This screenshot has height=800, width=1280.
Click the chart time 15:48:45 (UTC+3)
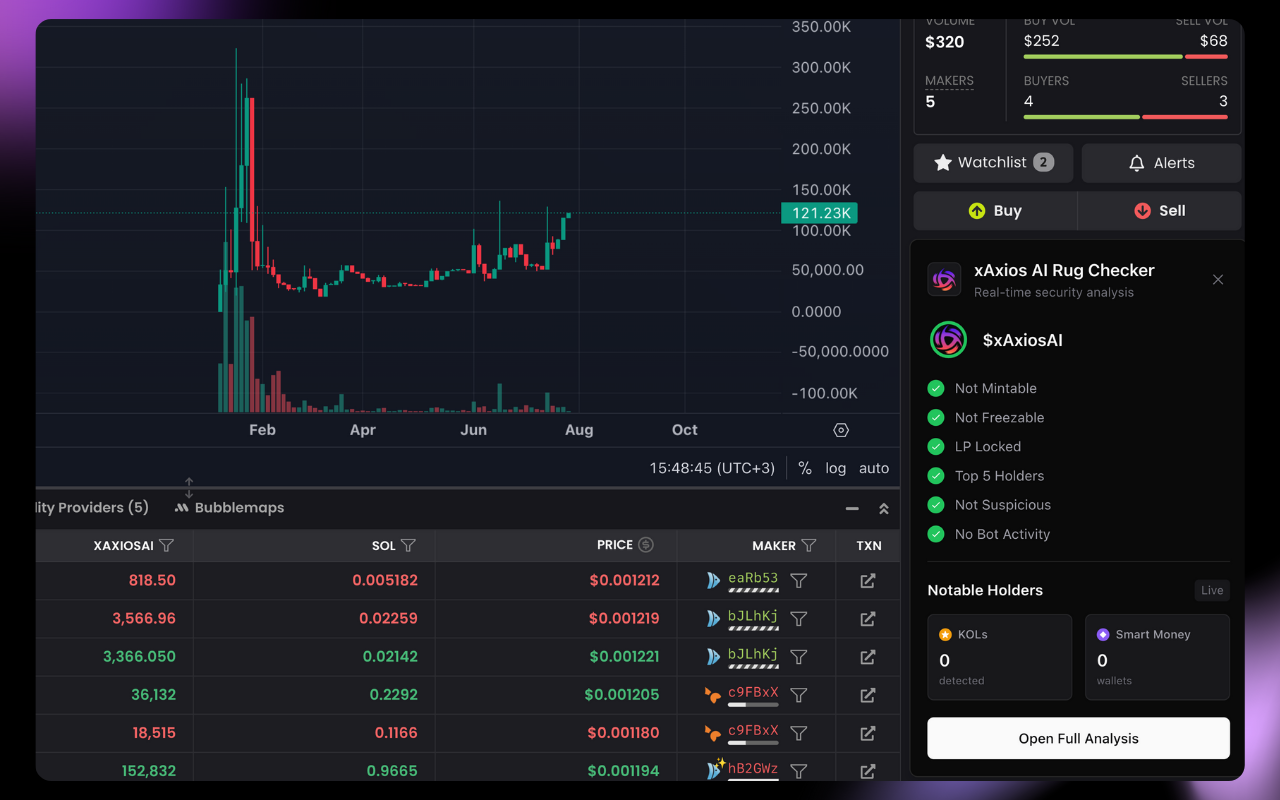coord(712,468)
